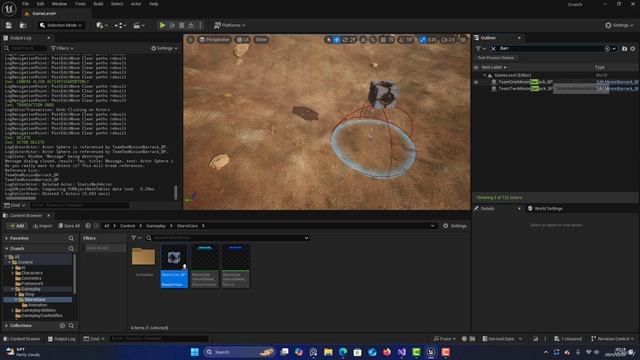Start Play In Editor with the green play button
Screen dimensions: 640x360
pos(162,25)
